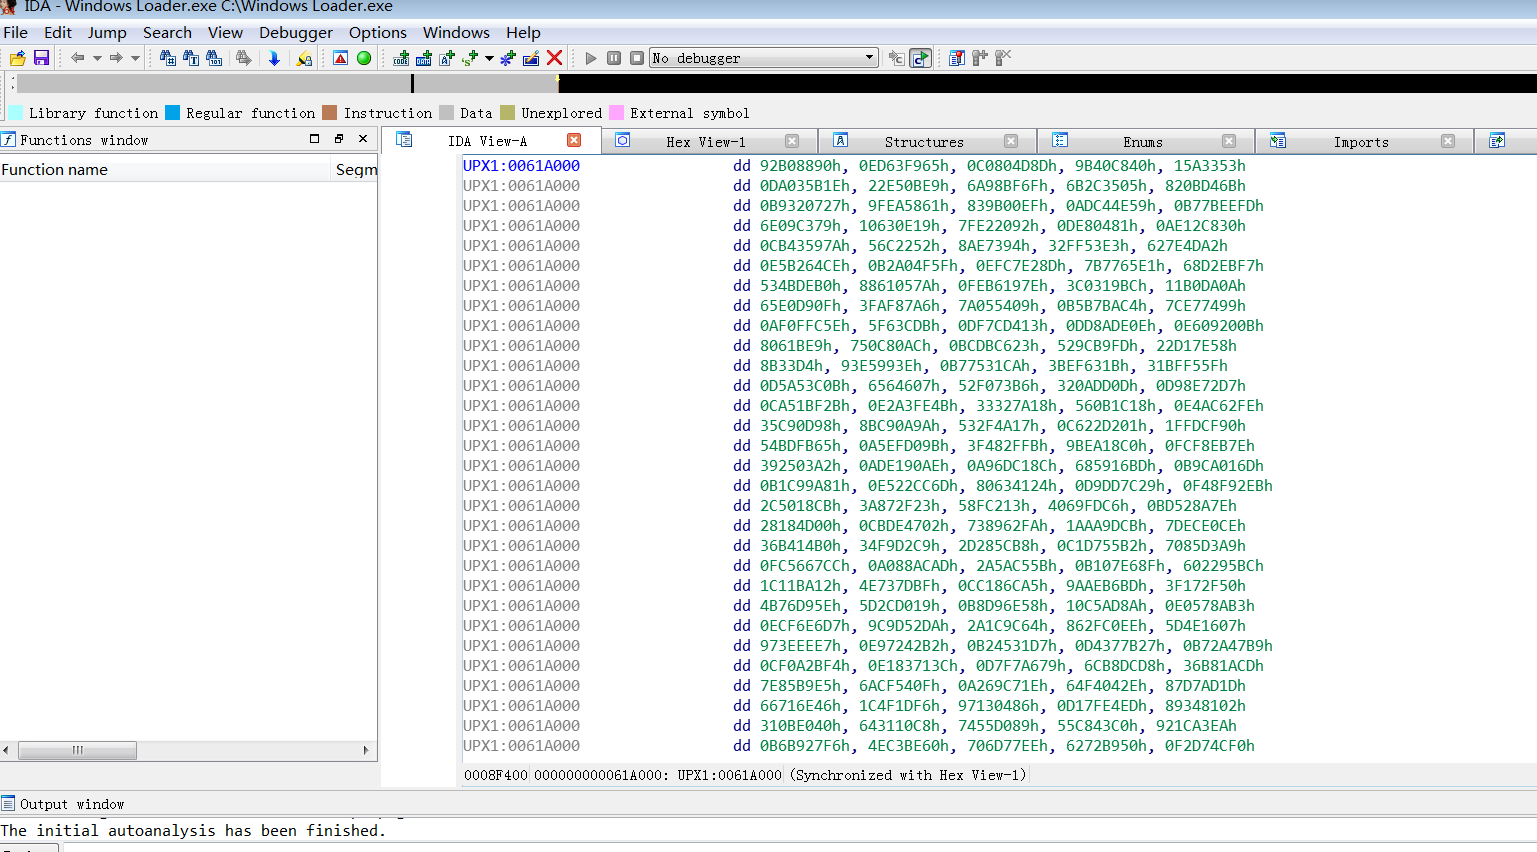Click the binoculars text search icon
The height and width of the screenshot is (852, 1537).
click(x=190, y=58)
